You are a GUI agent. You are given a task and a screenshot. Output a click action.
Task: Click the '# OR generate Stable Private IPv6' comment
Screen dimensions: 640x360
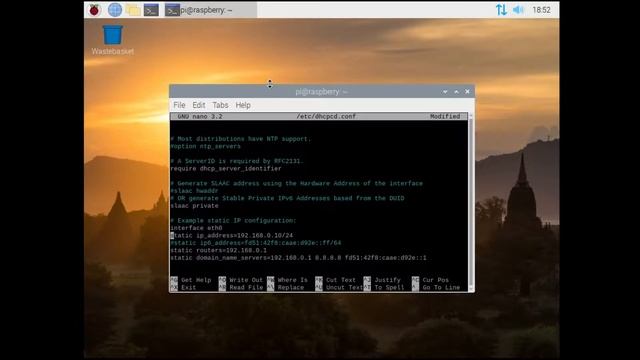point(287,198)
